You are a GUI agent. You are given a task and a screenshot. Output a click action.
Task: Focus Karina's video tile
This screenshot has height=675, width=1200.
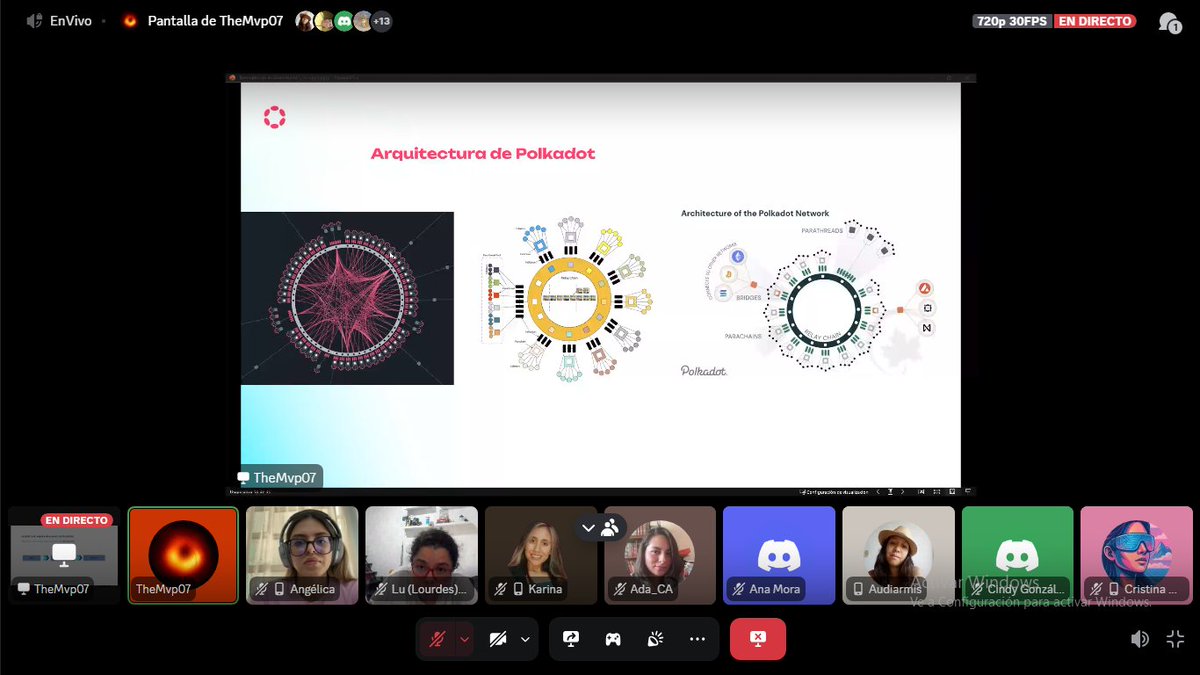[x=540, y=555]
